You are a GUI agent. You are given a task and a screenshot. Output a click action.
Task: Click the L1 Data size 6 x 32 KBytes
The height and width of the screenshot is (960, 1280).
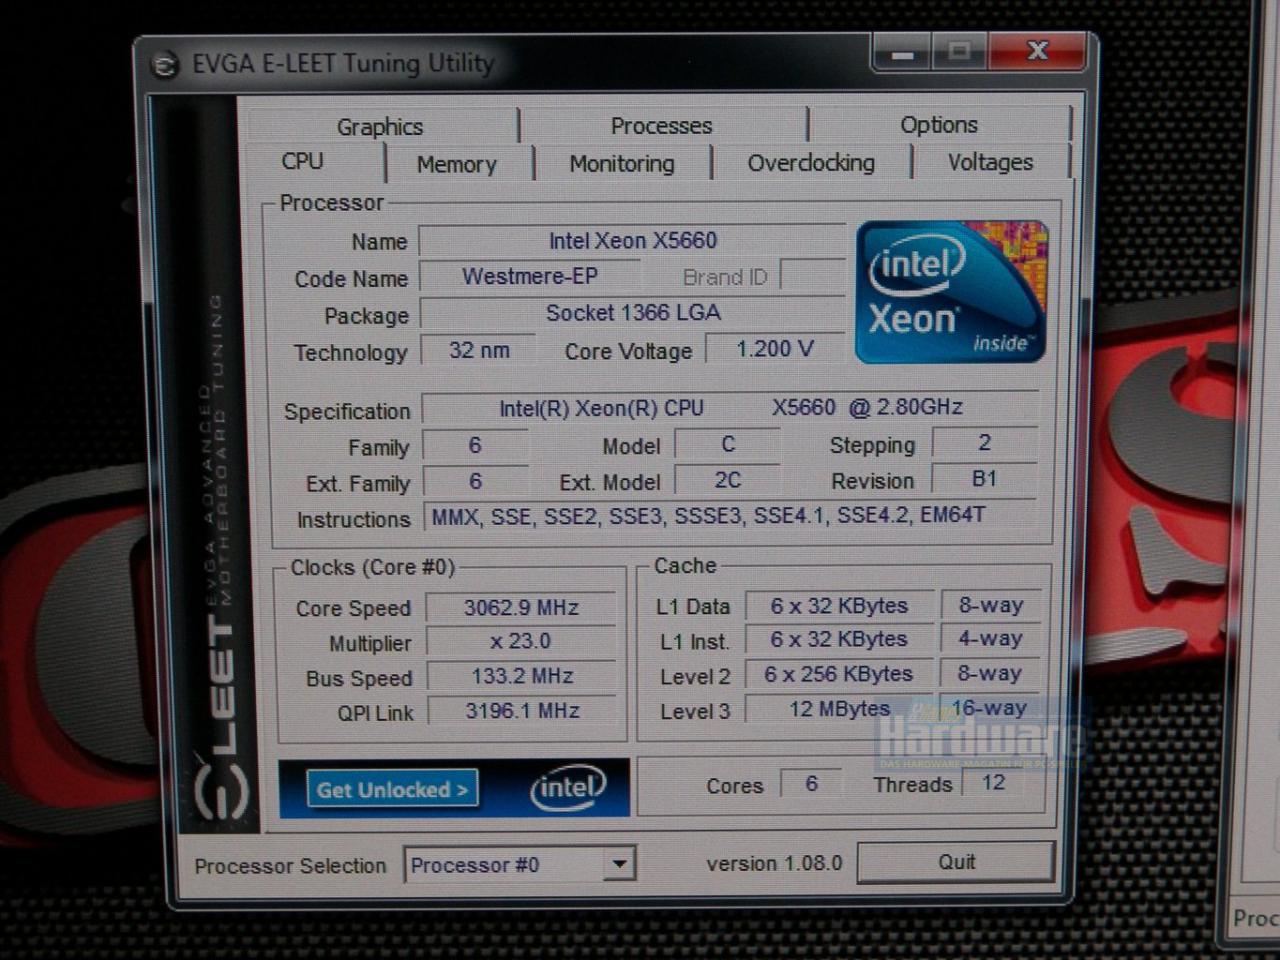click(839, 606)
